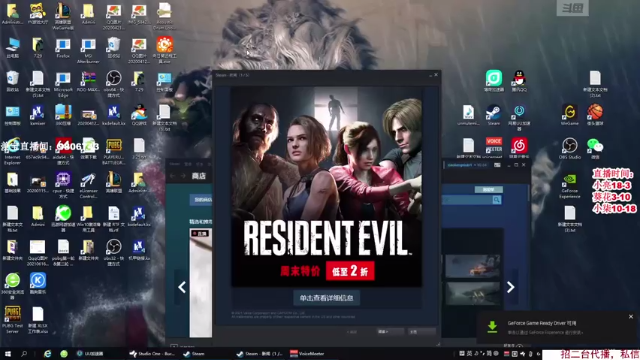Click the Resident Evil weekend deal banner
This screenshot has width=640, height=360.
coord(327,187)
